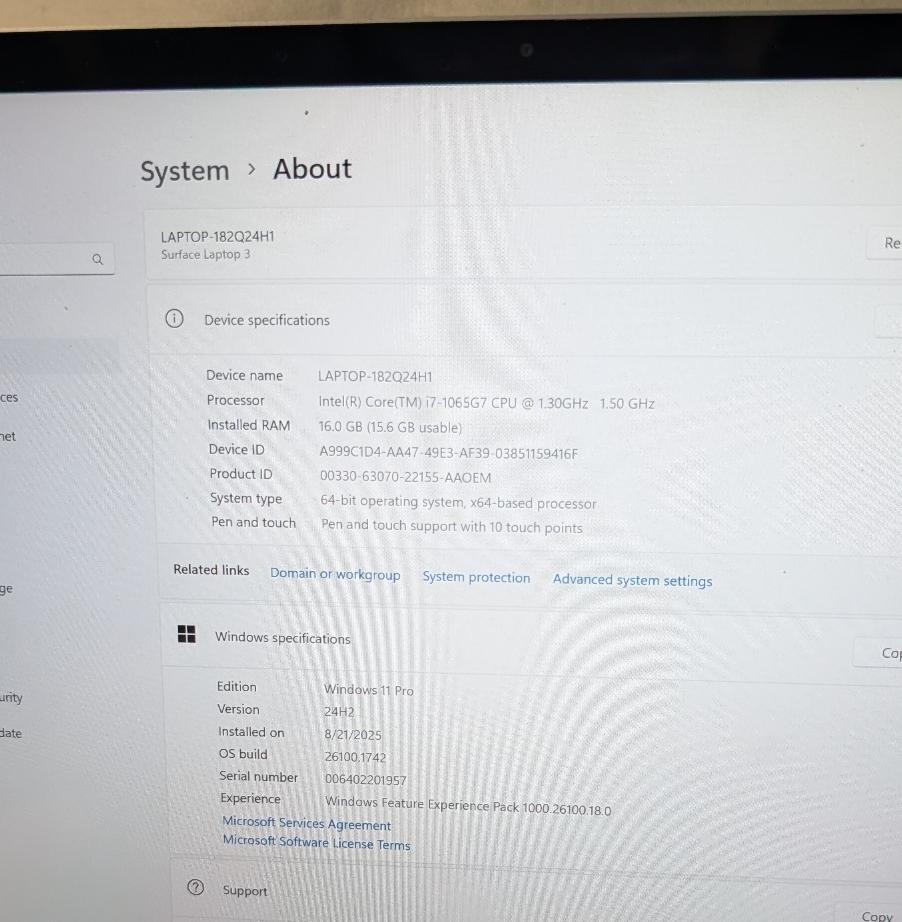Click the Product ID label

(241, 474)
